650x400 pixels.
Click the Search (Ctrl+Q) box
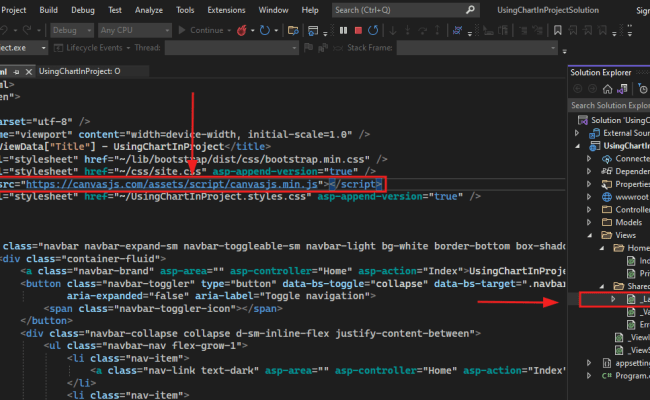tap(406, 10)
